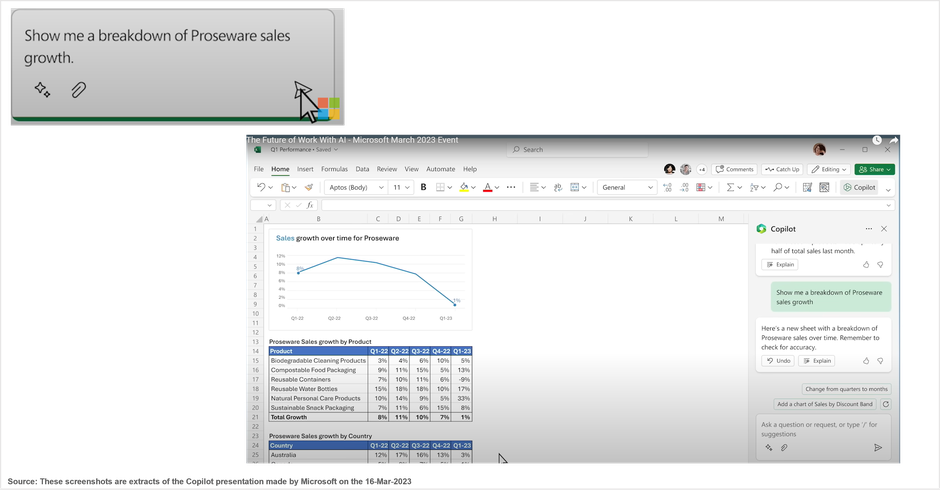Switch to the Insert tab
Image resolution: width=940 pixels, height=491 pixels.
[305, 169]
